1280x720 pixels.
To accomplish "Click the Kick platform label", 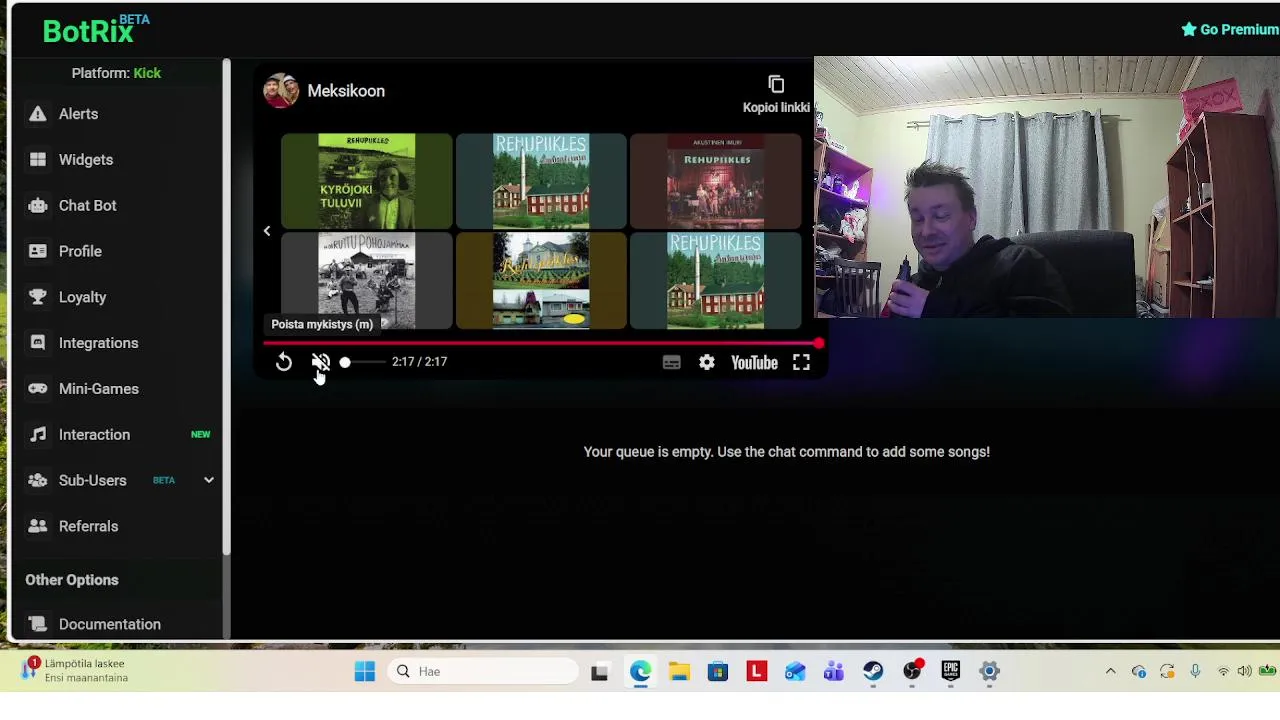I will pyautogui.click(x=147, y=73).
